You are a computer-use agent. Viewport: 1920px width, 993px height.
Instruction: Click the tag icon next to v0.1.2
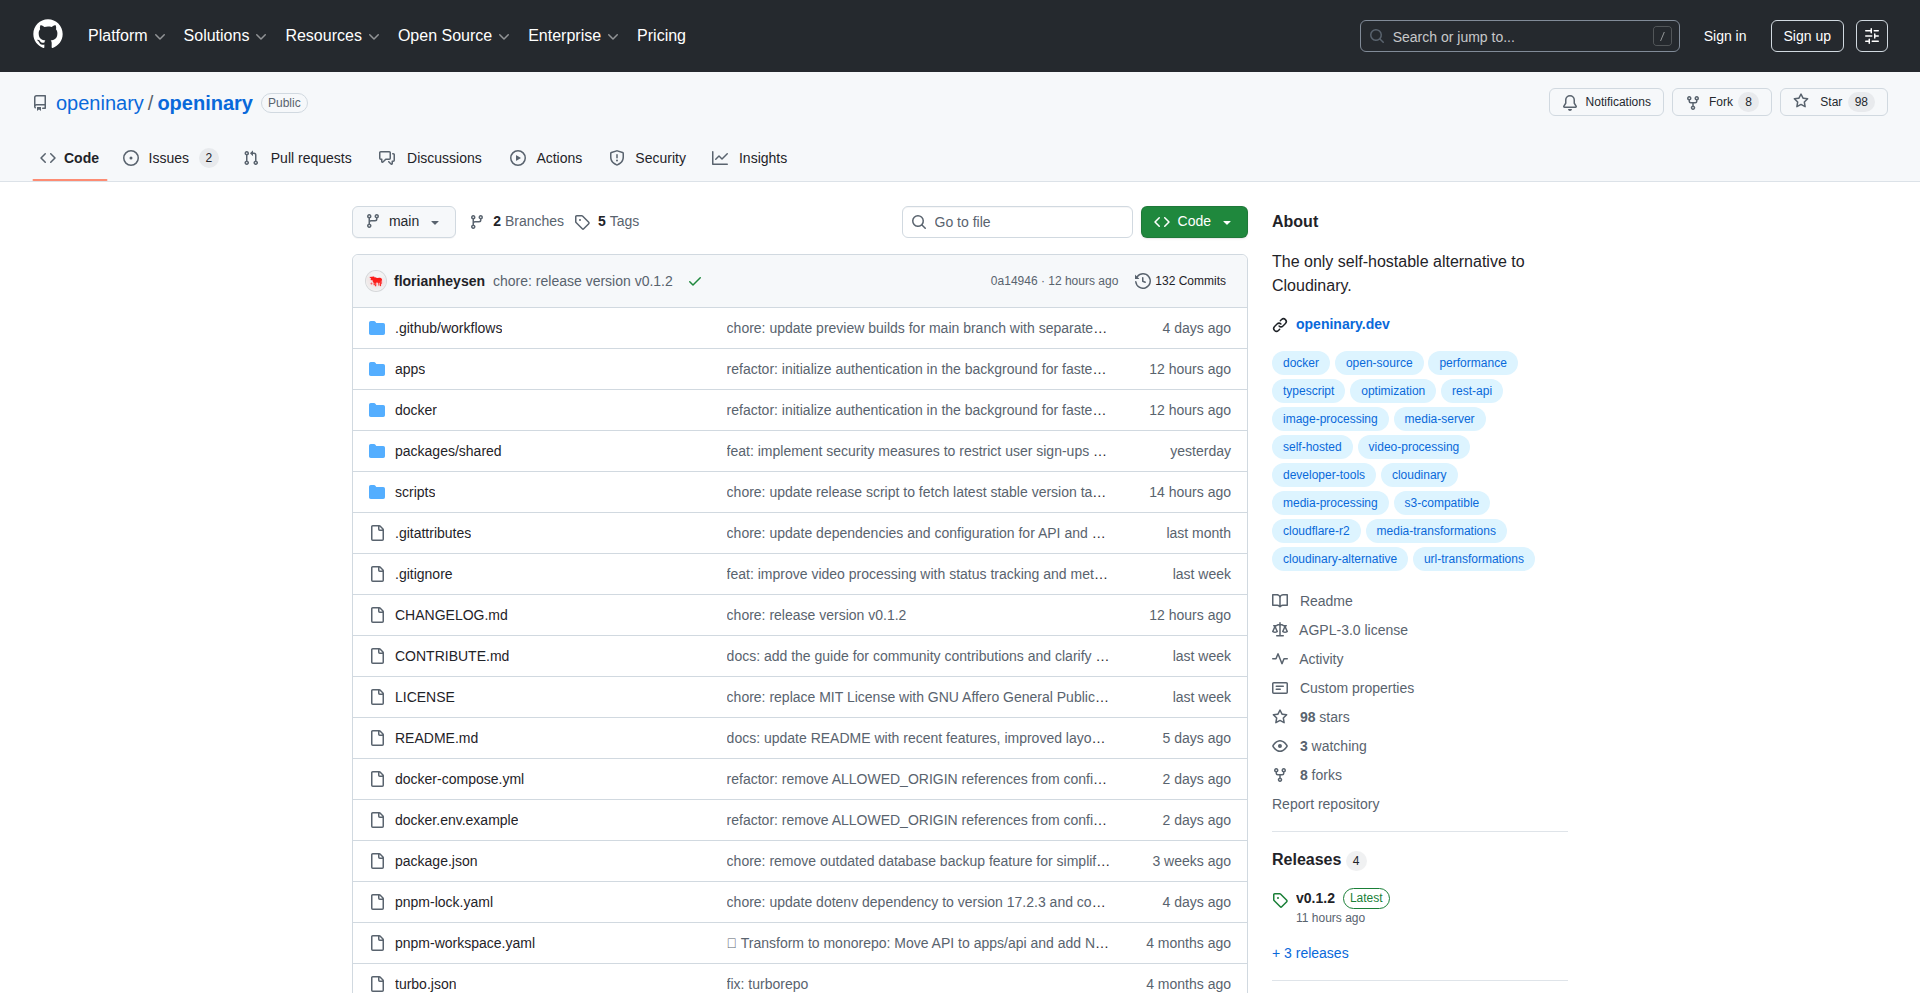tap(1280, 899)
